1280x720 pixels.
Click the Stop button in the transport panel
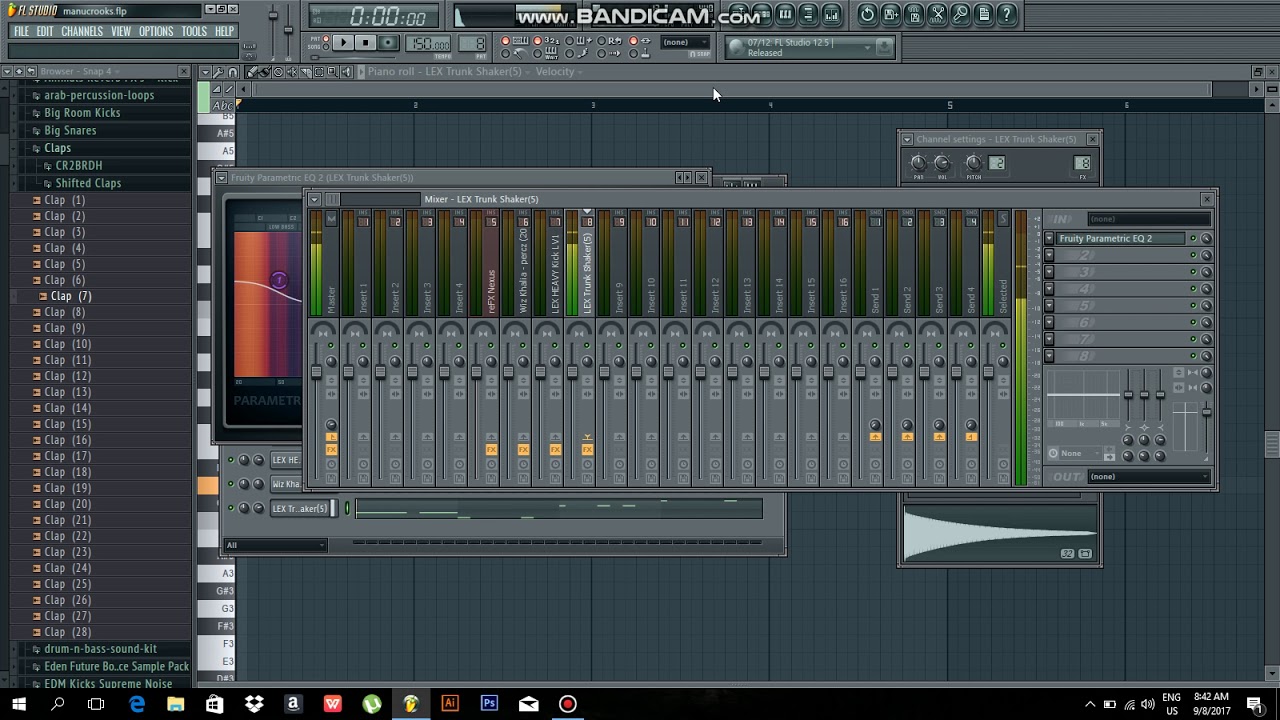coord(365,43)
